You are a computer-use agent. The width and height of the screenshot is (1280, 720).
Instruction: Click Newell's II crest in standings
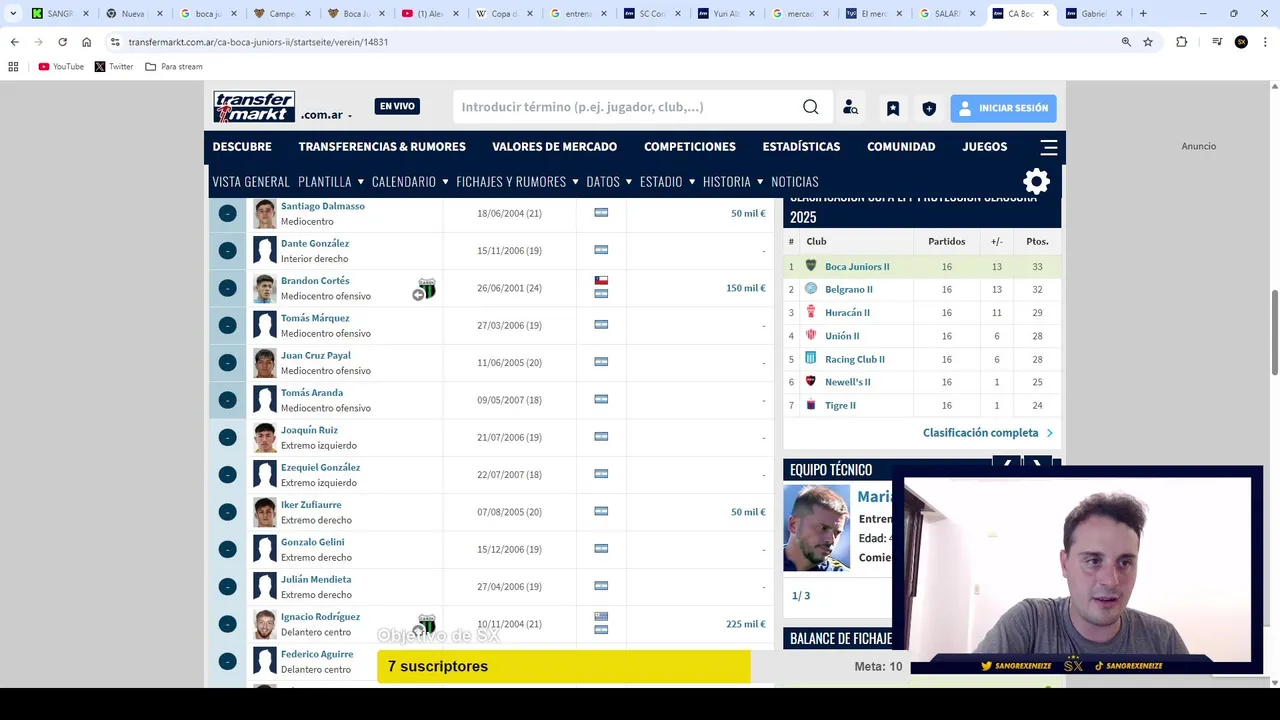[x=811, y=381]
